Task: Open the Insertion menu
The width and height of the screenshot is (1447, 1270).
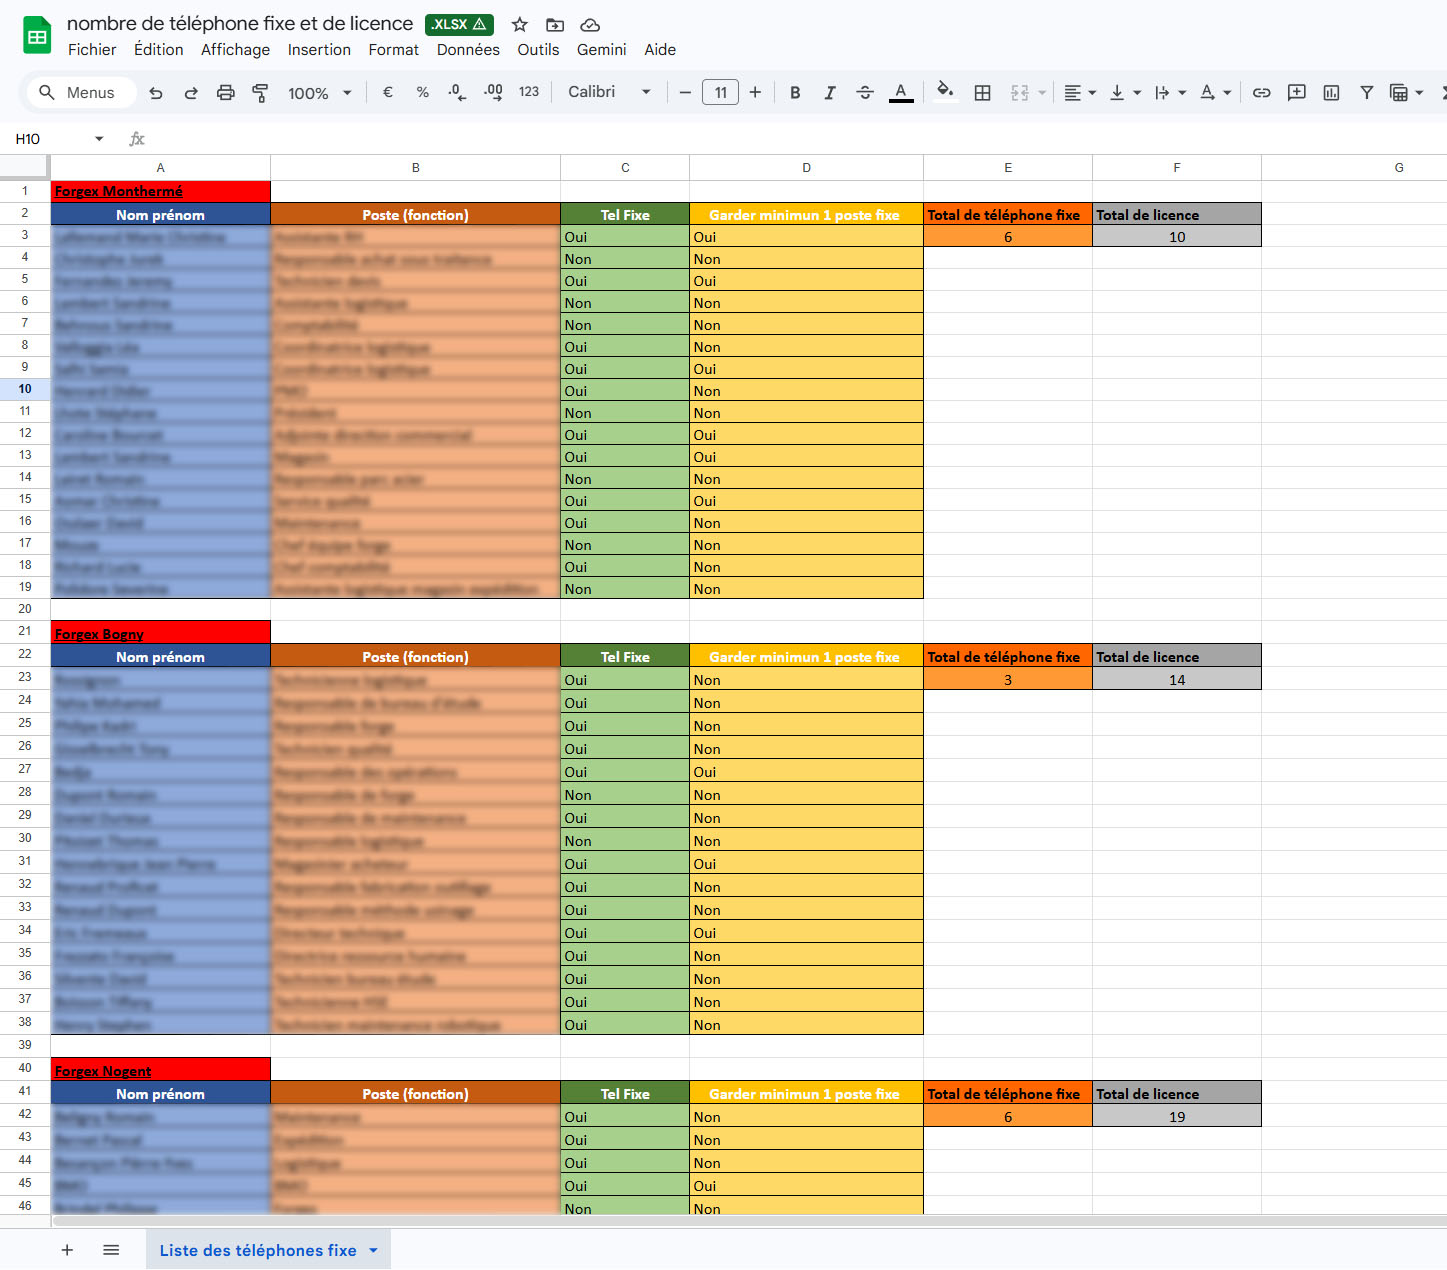Action: (319, 50)
